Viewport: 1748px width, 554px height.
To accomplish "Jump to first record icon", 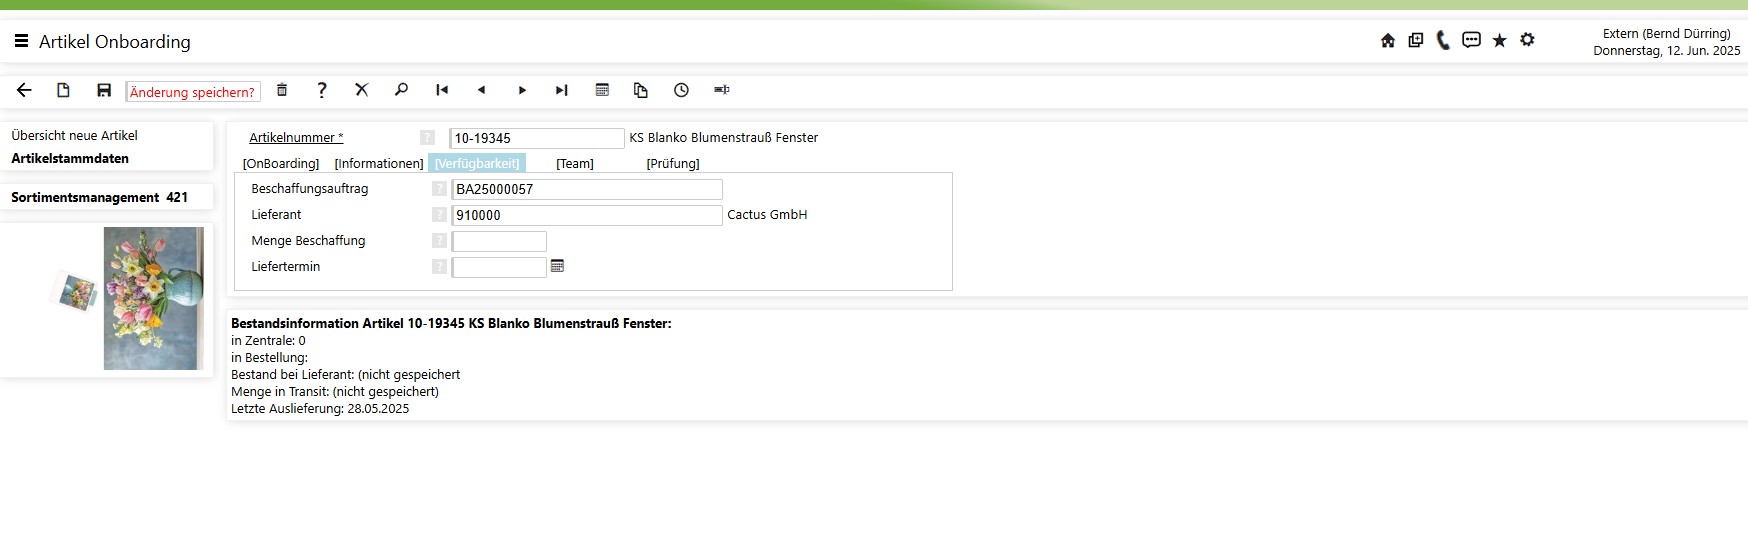I will pyautogui.click(x=442, y=90).
